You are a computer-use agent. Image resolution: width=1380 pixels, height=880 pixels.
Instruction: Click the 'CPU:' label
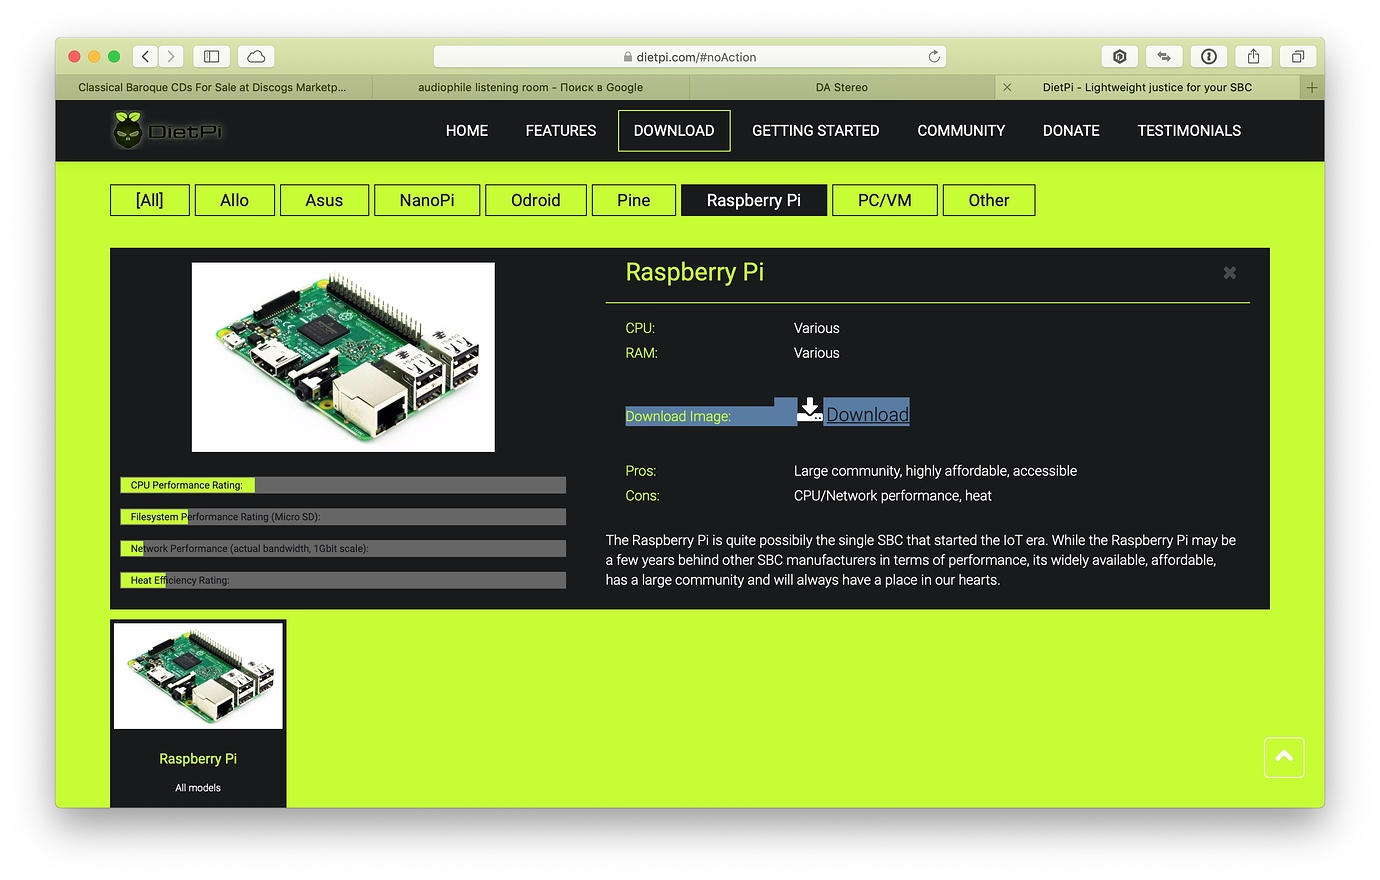click(x=640, y=328)
